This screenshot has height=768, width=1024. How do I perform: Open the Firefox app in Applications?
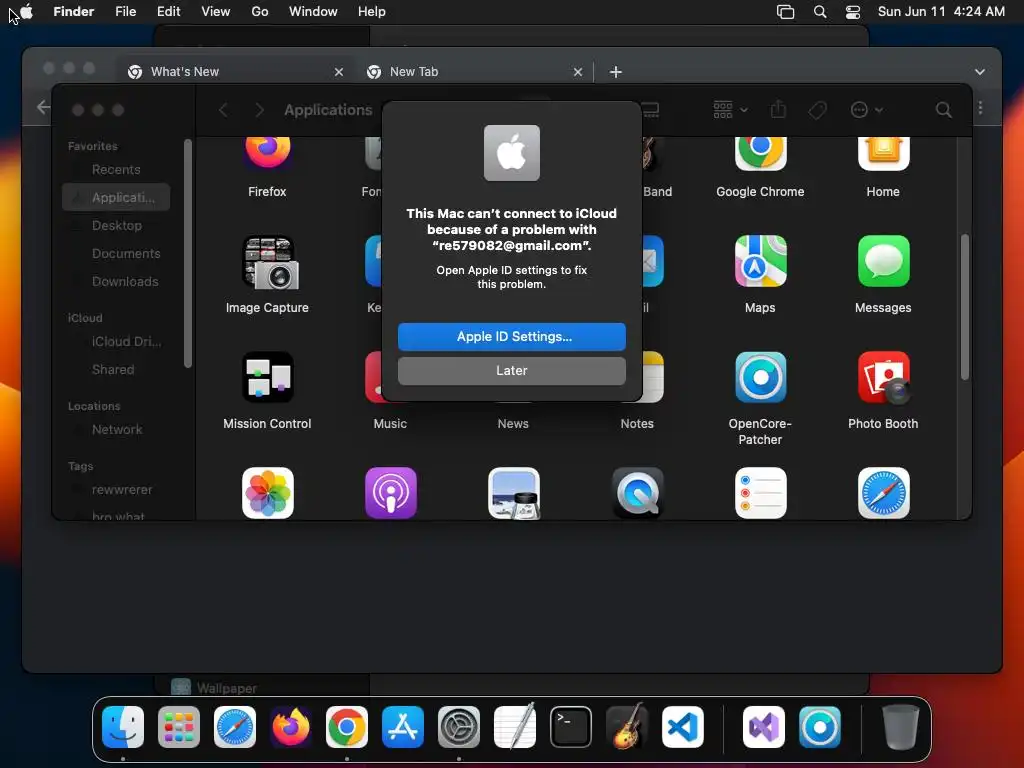click(x=267, y=152)
